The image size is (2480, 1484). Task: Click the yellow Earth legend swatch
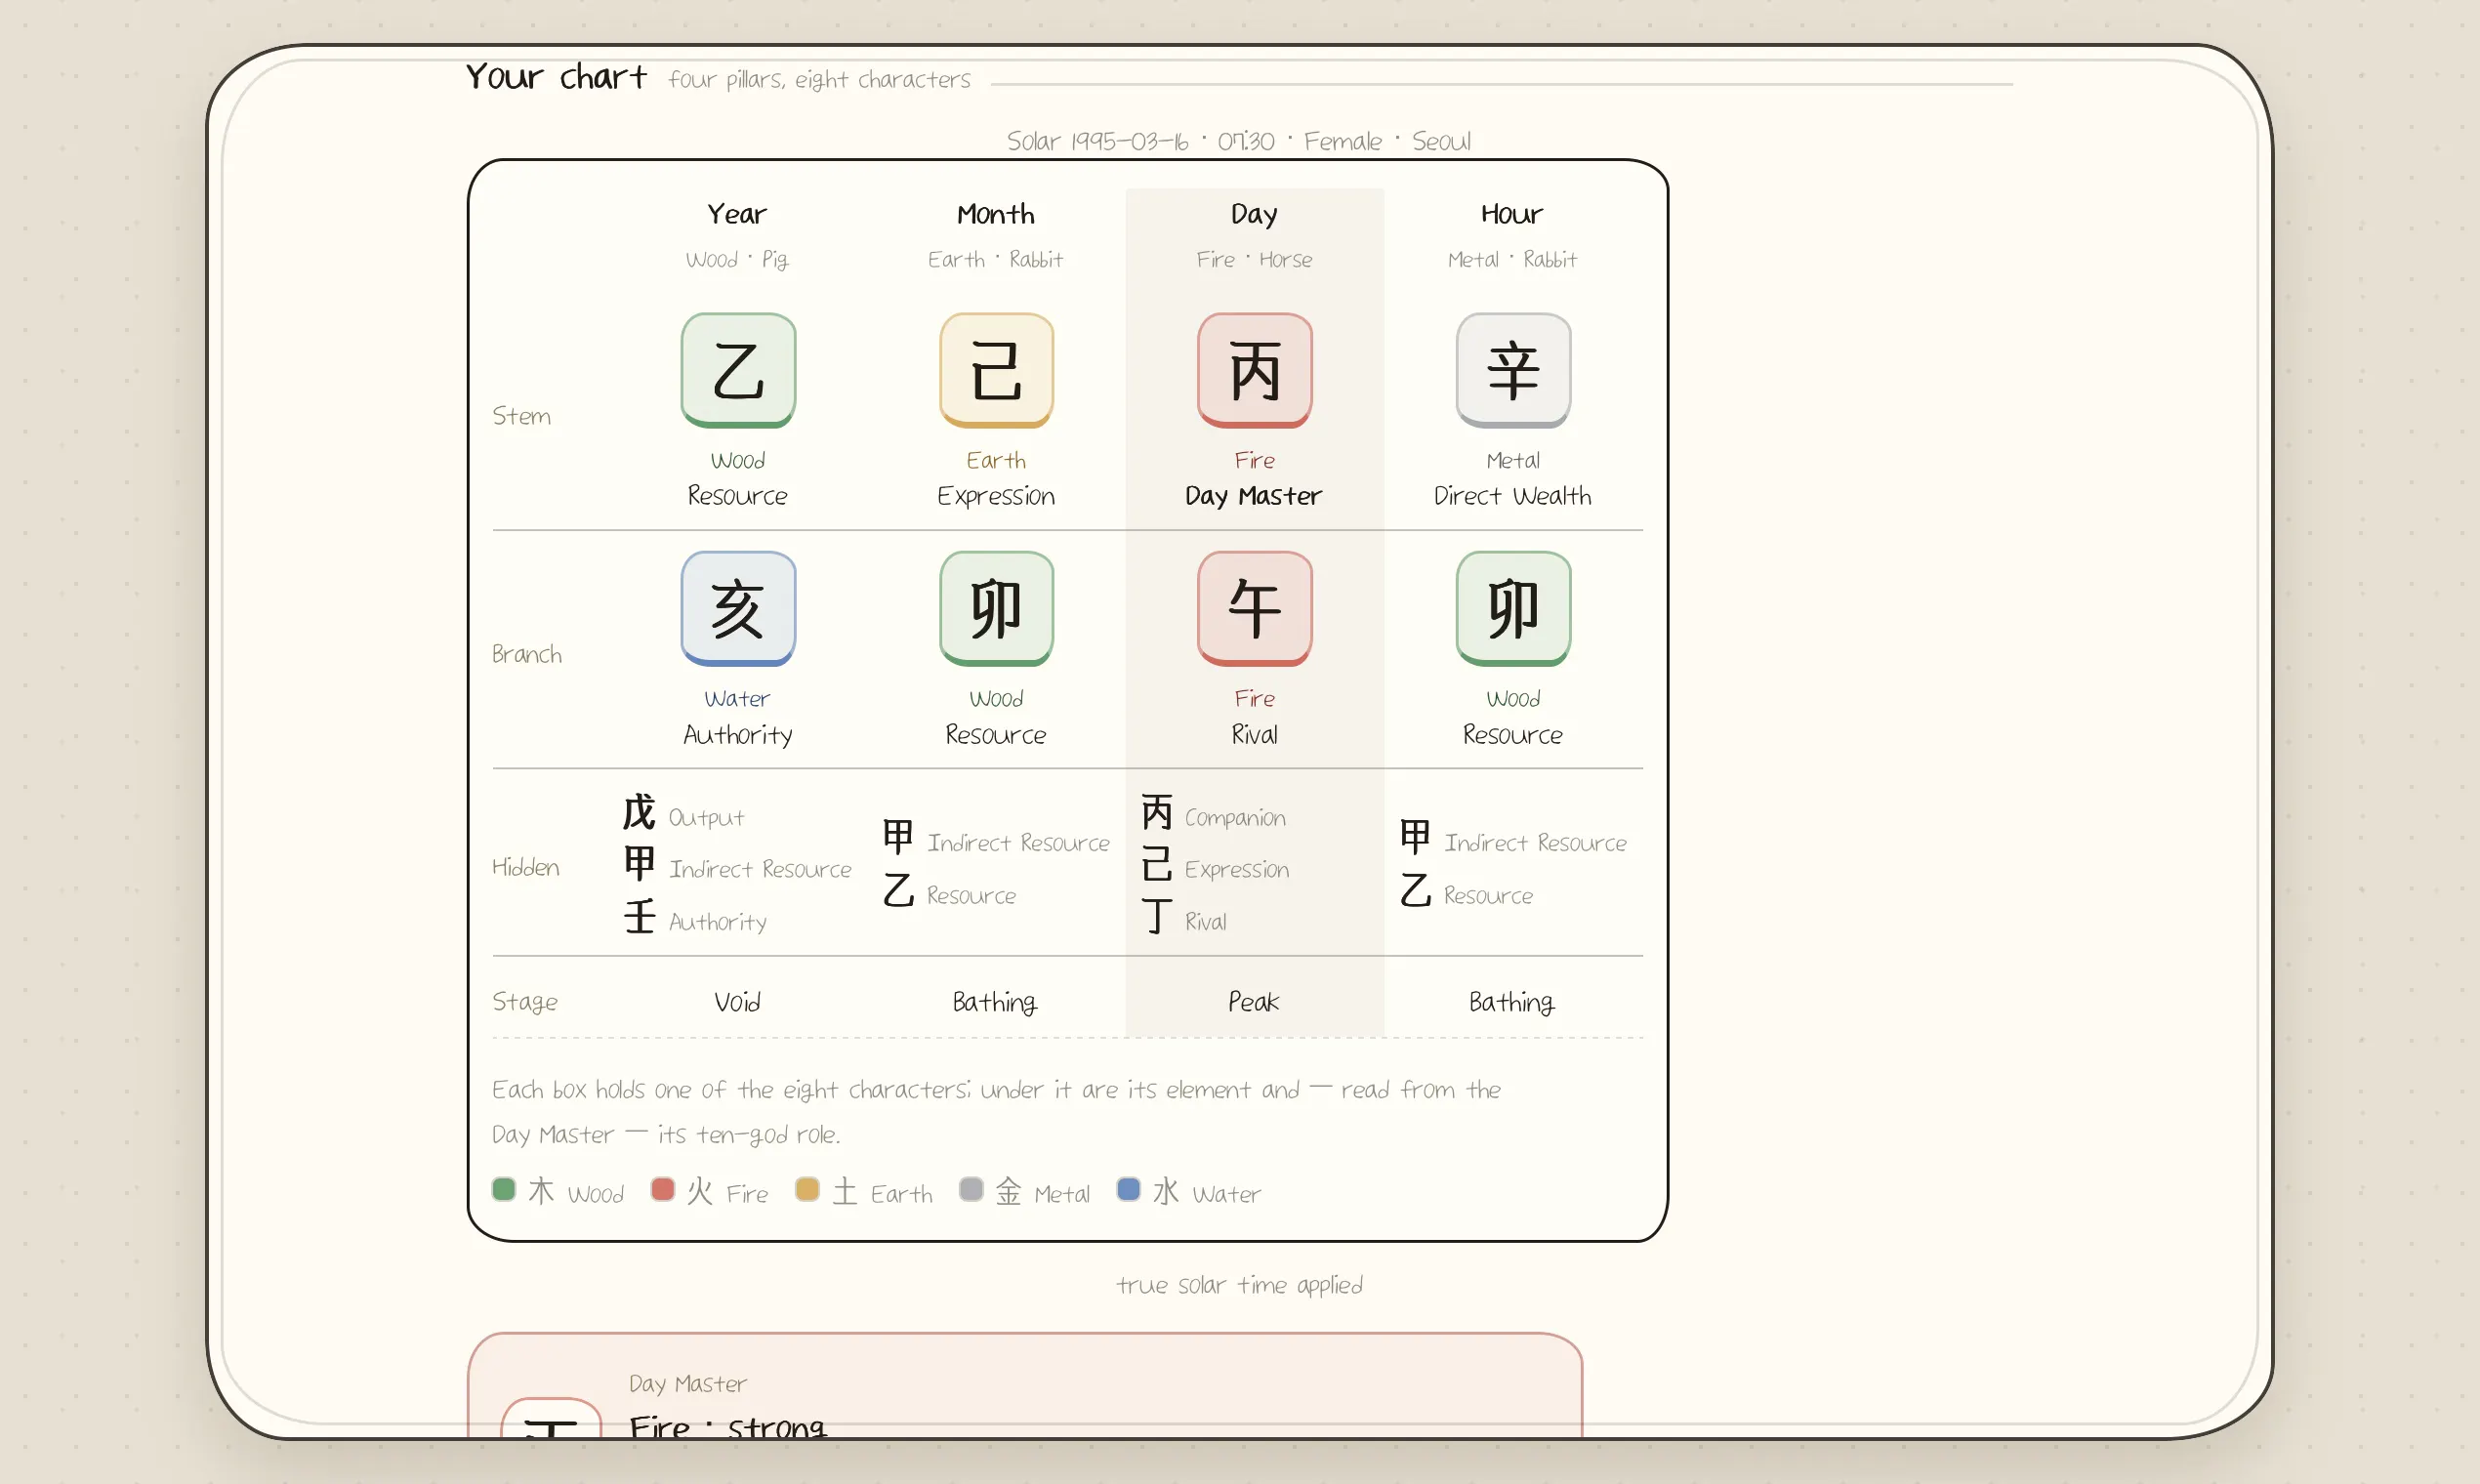pos(807,1189)
